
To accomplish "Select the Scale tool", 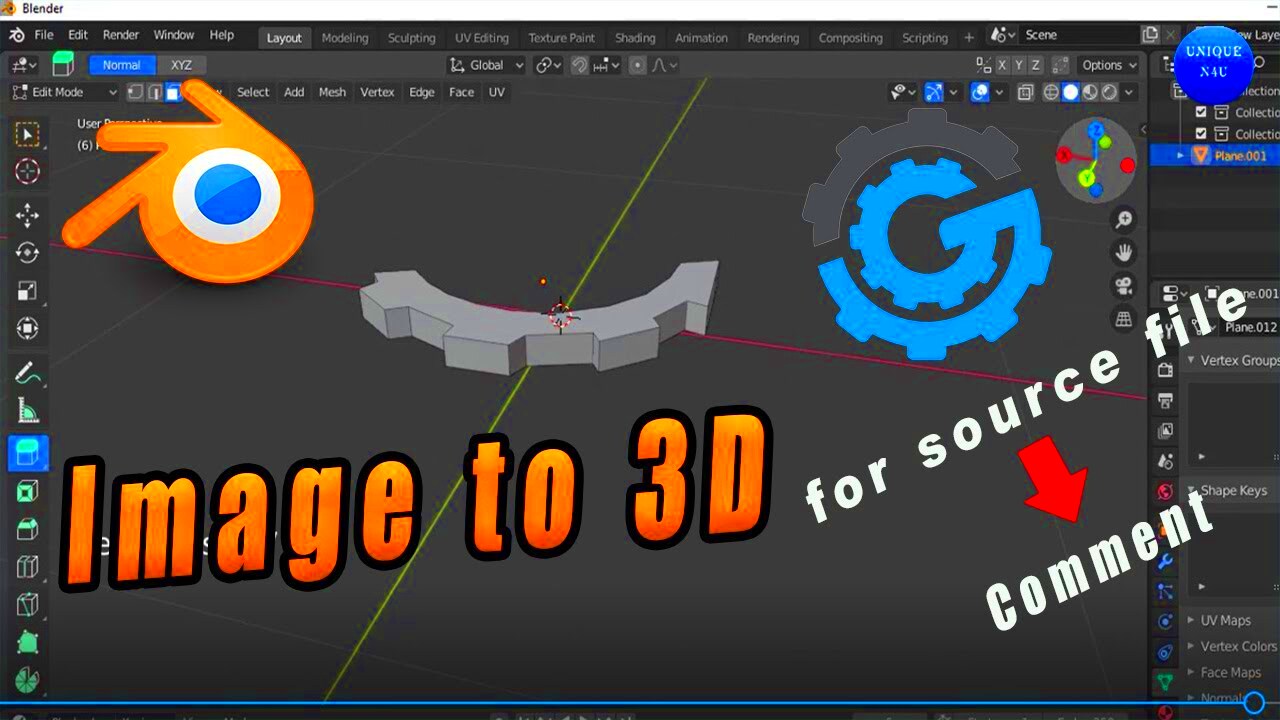I will [x=27, y=291].
